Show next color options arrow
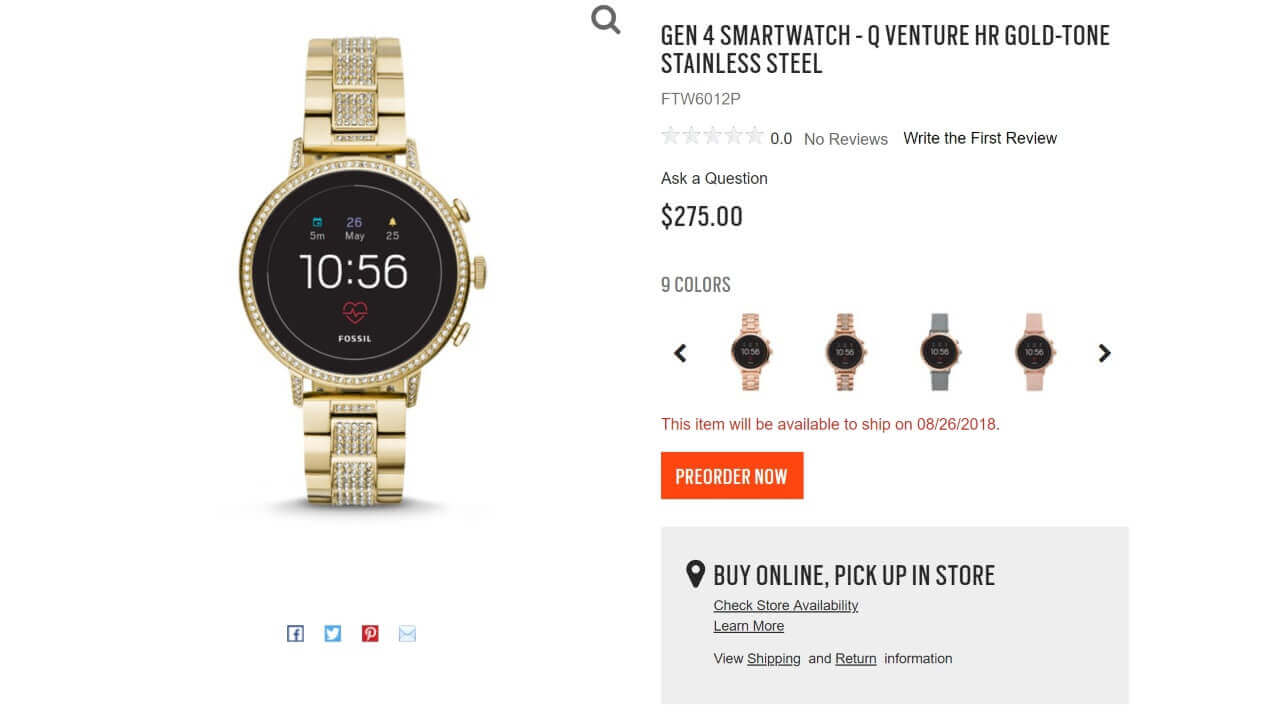Viewport: 1280px width, 720px height. click(1104, 353)
